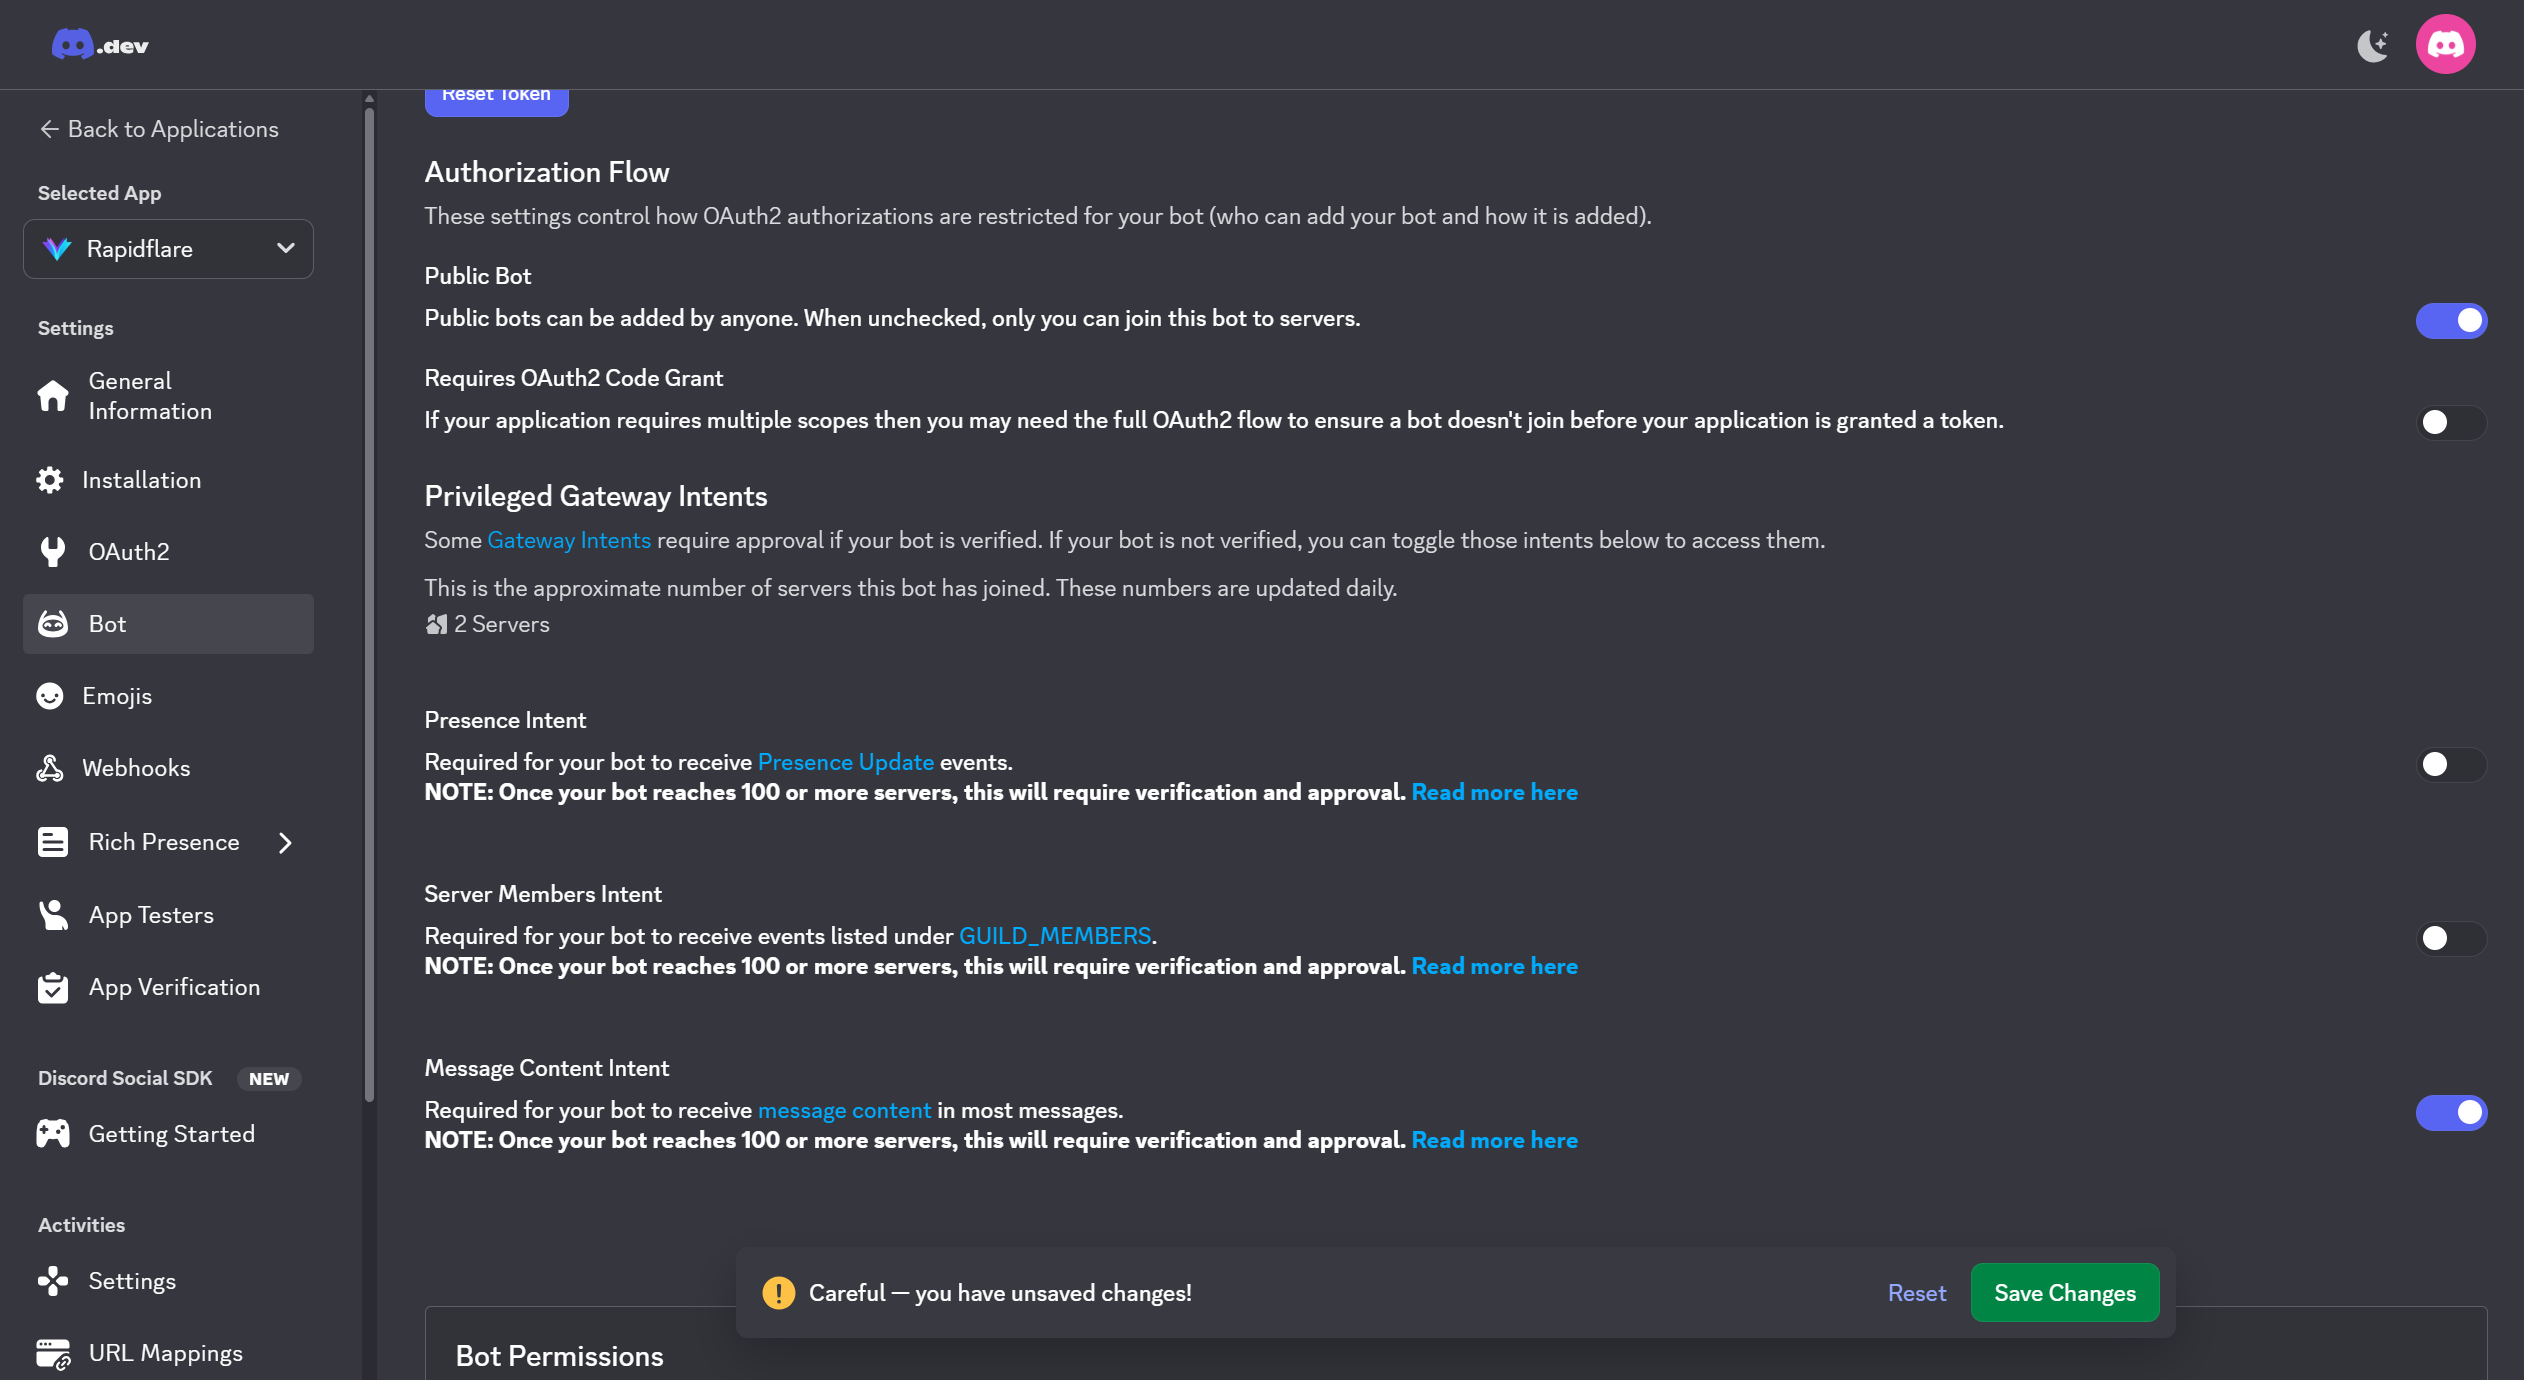
Task: Enable Requires OAuth2 Code Grant toggle
Action: (x=2451, y=423)
